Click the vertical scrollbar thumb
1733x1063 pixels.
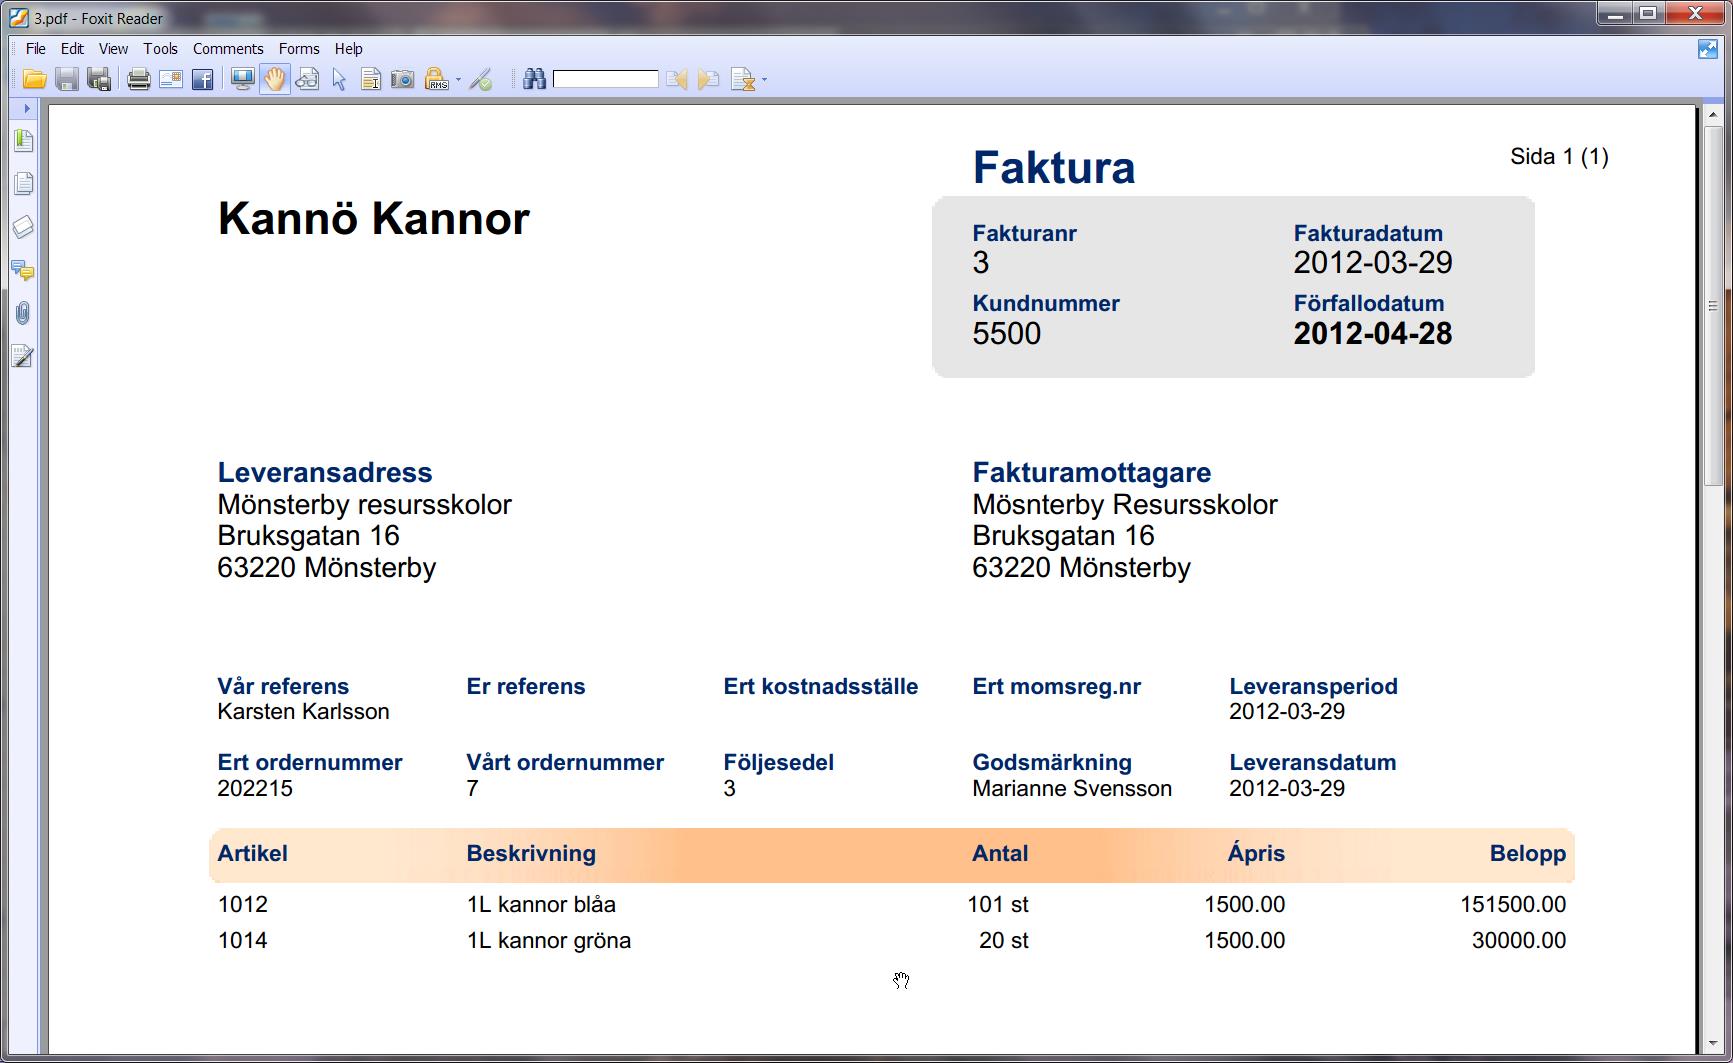pyautogui.click(x=1712, y=305)
